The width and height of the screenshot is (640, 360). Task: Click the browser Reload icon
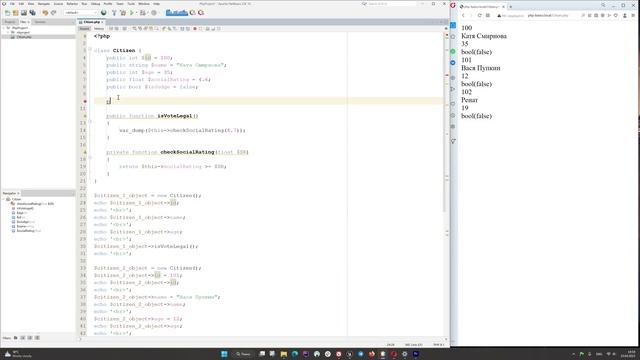click(x=480, y=16)
